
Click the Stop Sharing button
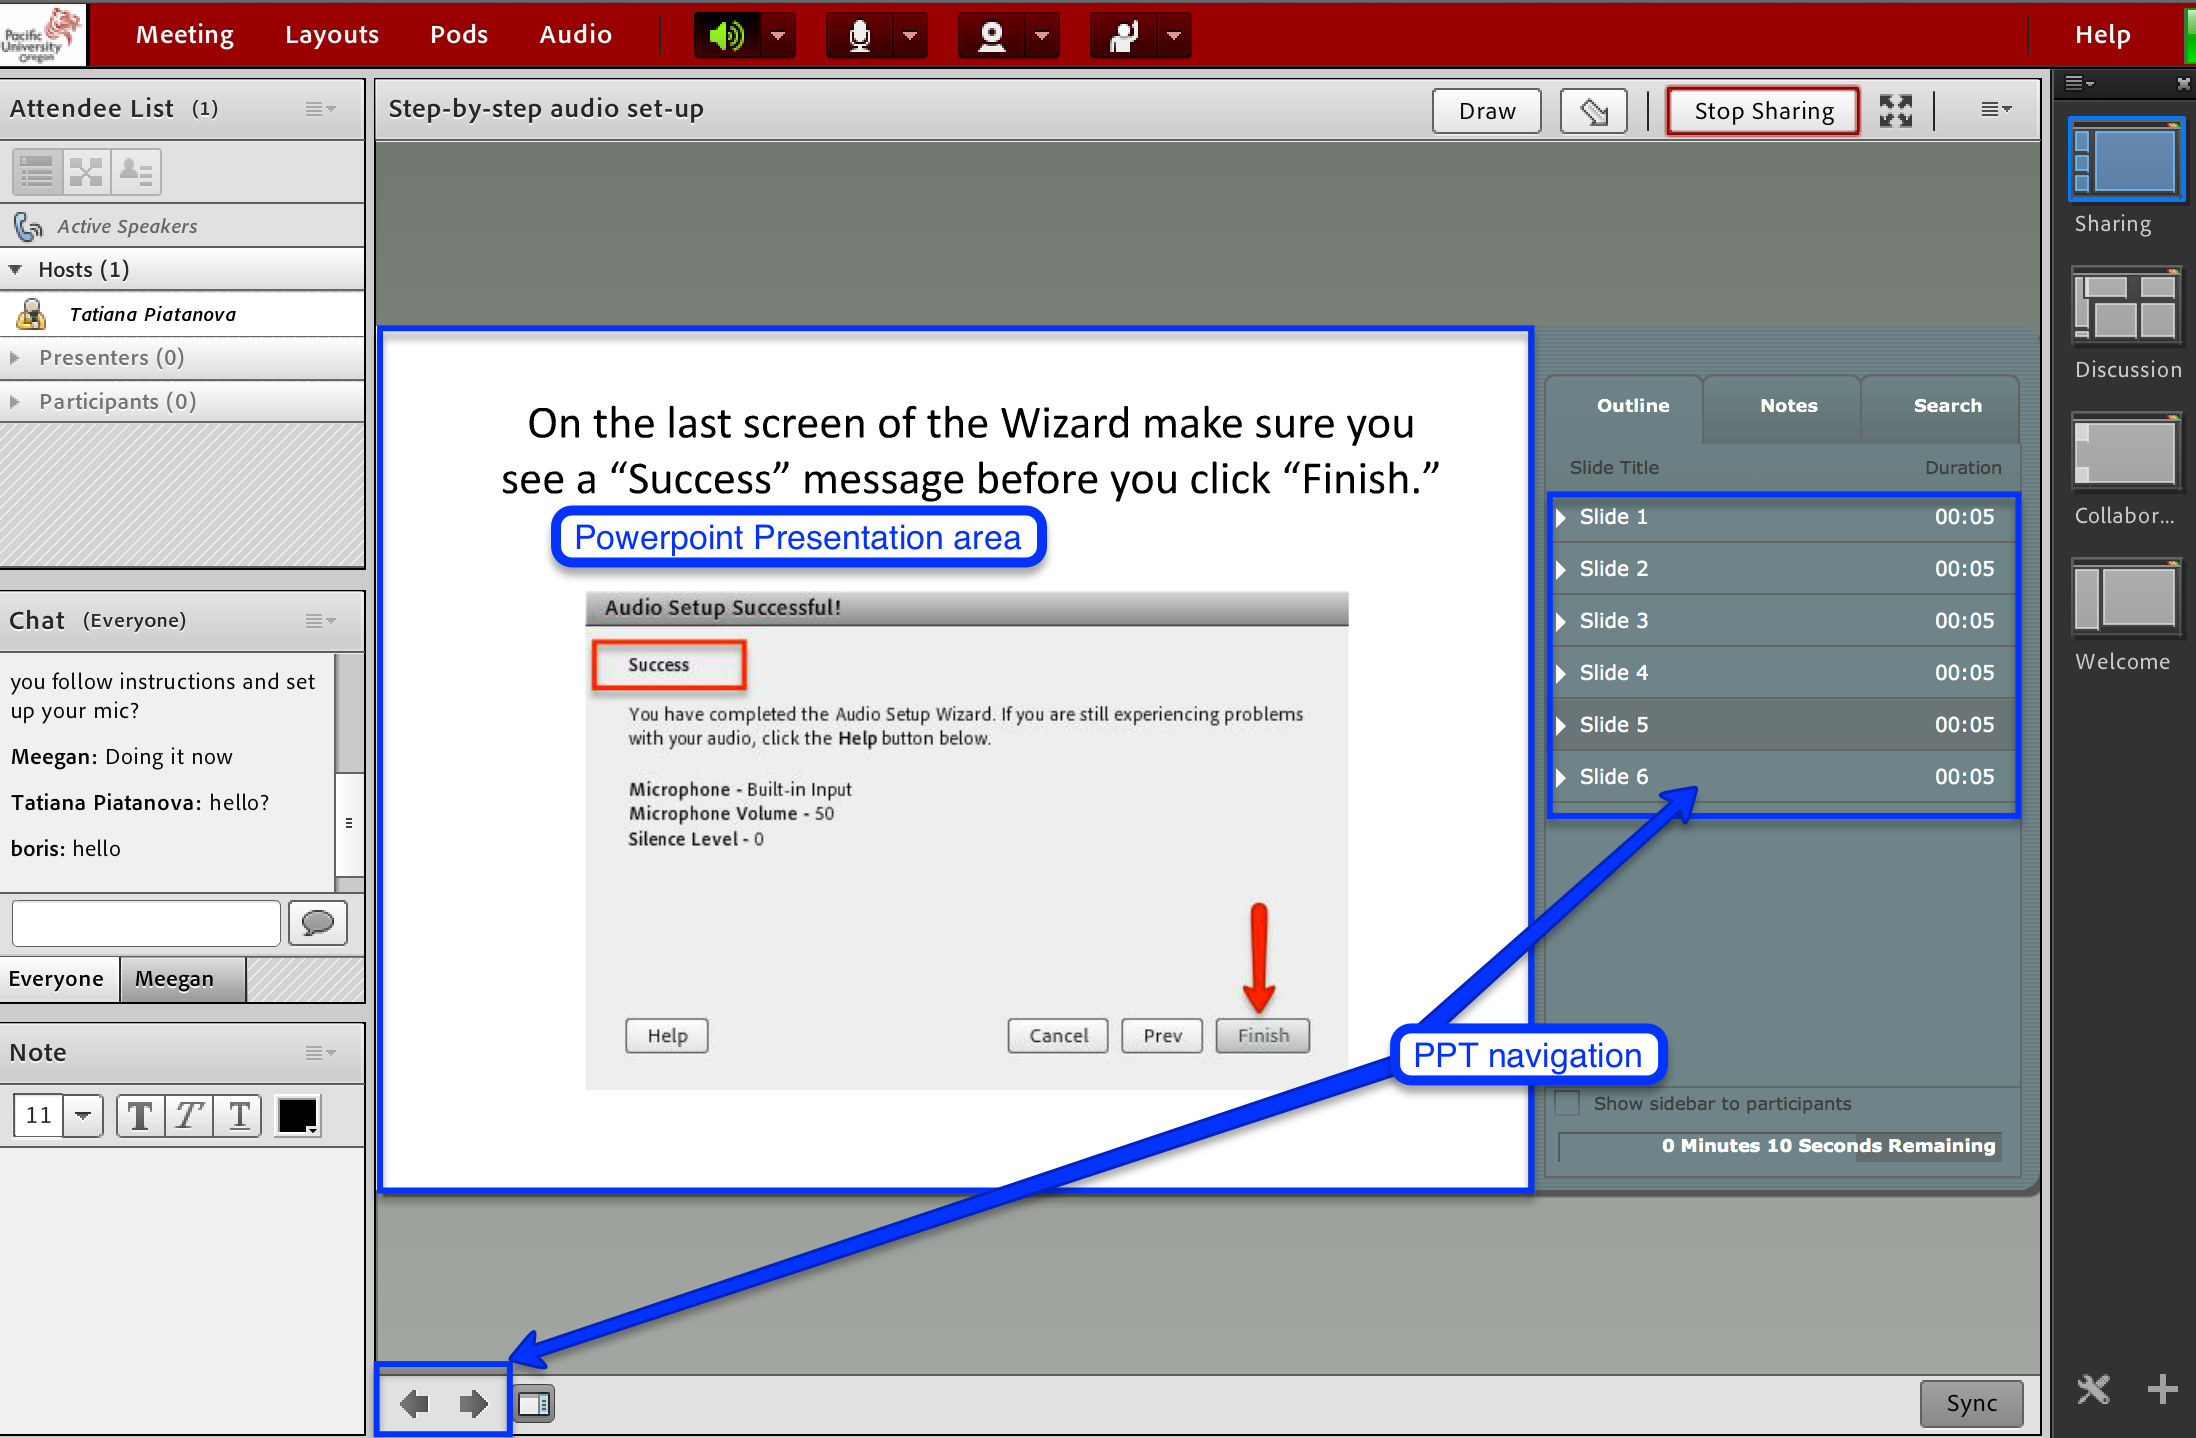(1760, 109)
